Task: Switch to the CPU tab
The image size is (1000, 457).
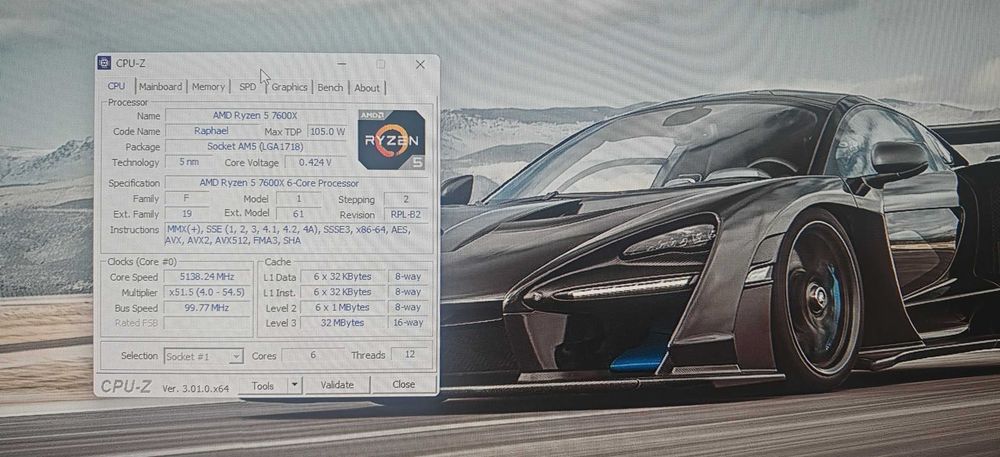Action: click(x=117, y=86)
